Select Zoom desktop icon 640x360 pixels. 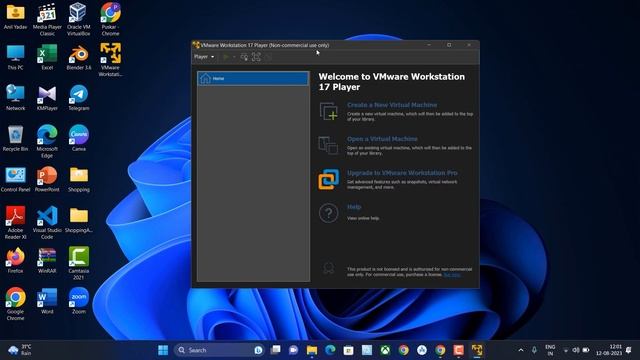[78, 301]
